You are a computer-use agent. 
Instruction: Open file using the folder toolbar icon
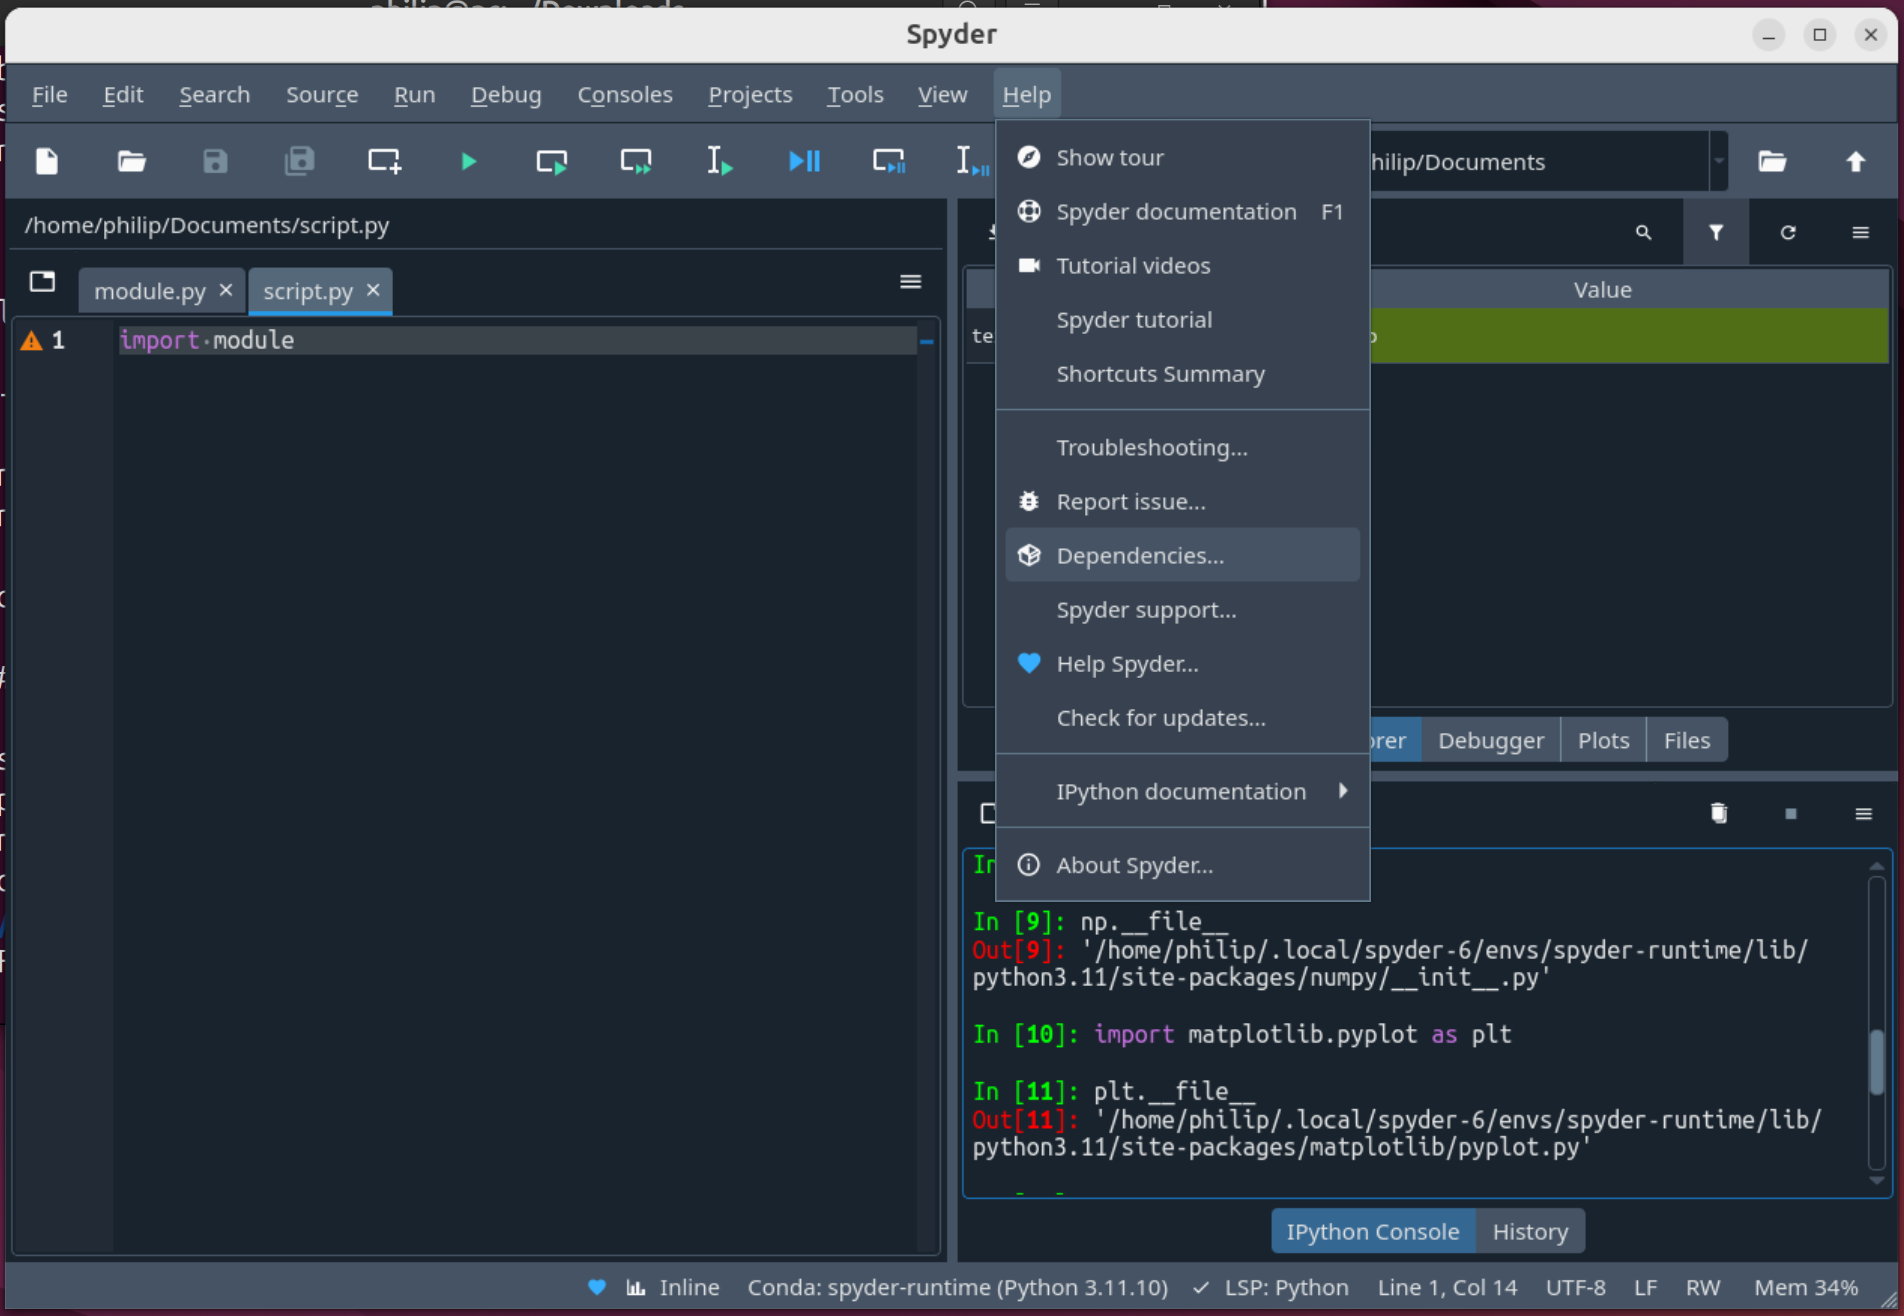click(x=131, y=161)
